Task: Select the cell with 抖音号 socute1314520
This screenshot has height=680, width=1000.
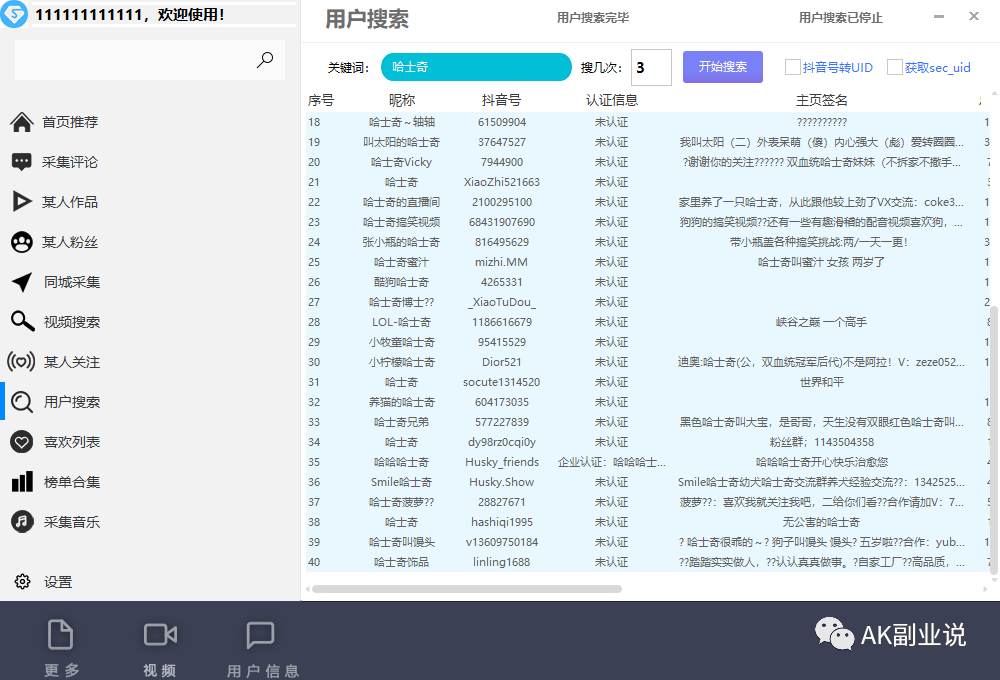Action: (501, 382)
